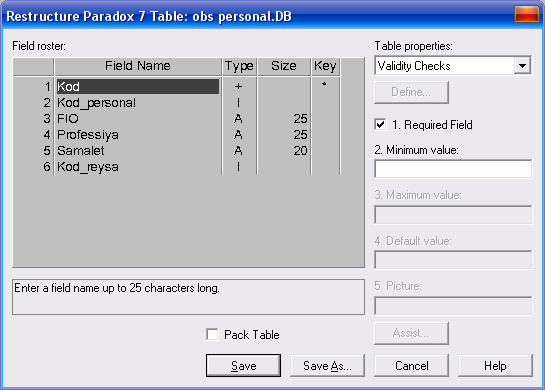This screenshot has width=545, height=390.
Task: Click the Define... button
Action: click(411, 92)
